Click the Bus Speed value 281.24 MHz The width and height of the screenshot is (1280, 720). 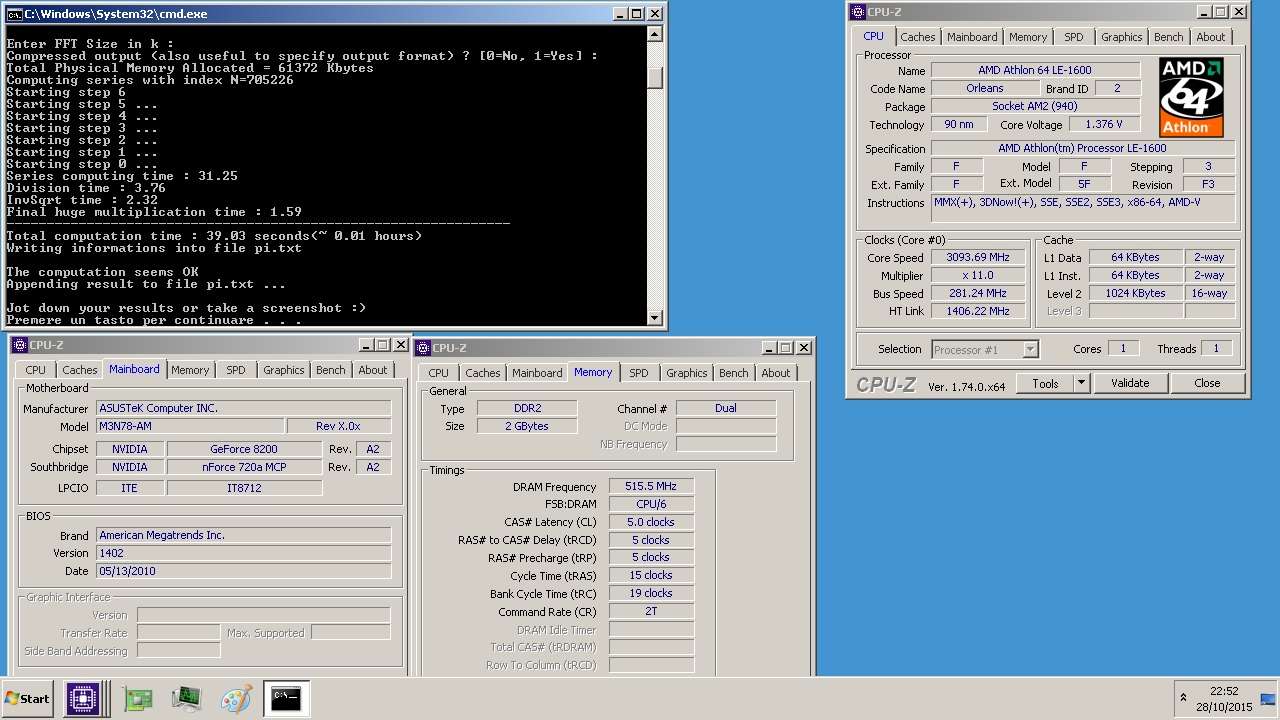point(978,294)
